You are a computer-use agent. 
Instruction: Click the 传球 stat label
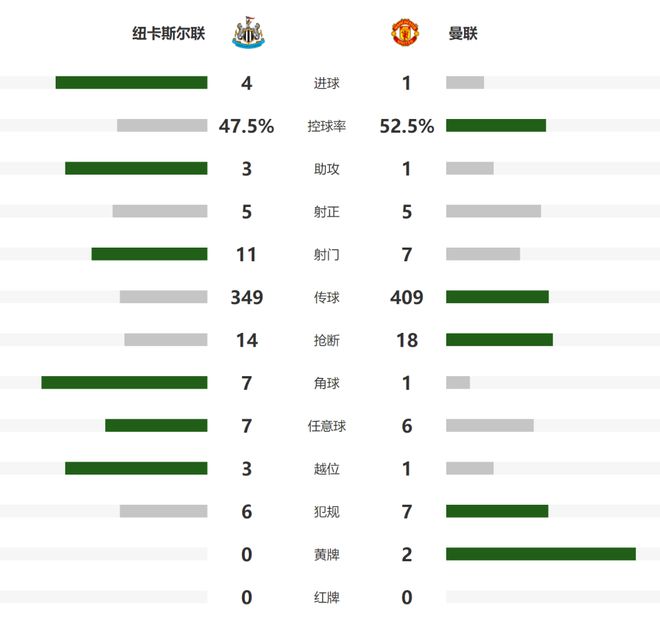(326, 297)
